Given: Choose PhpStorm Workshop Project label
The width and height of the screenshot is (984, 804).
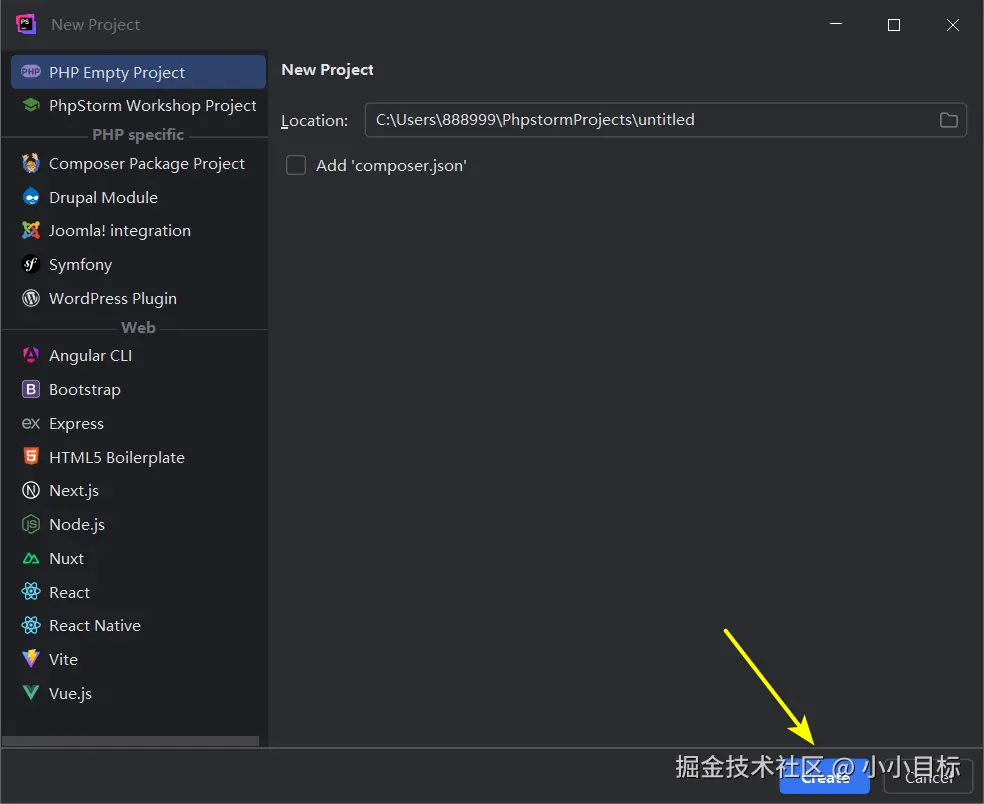Looking at the screenshot, I should pyautogui.click(x=152, y=105).
